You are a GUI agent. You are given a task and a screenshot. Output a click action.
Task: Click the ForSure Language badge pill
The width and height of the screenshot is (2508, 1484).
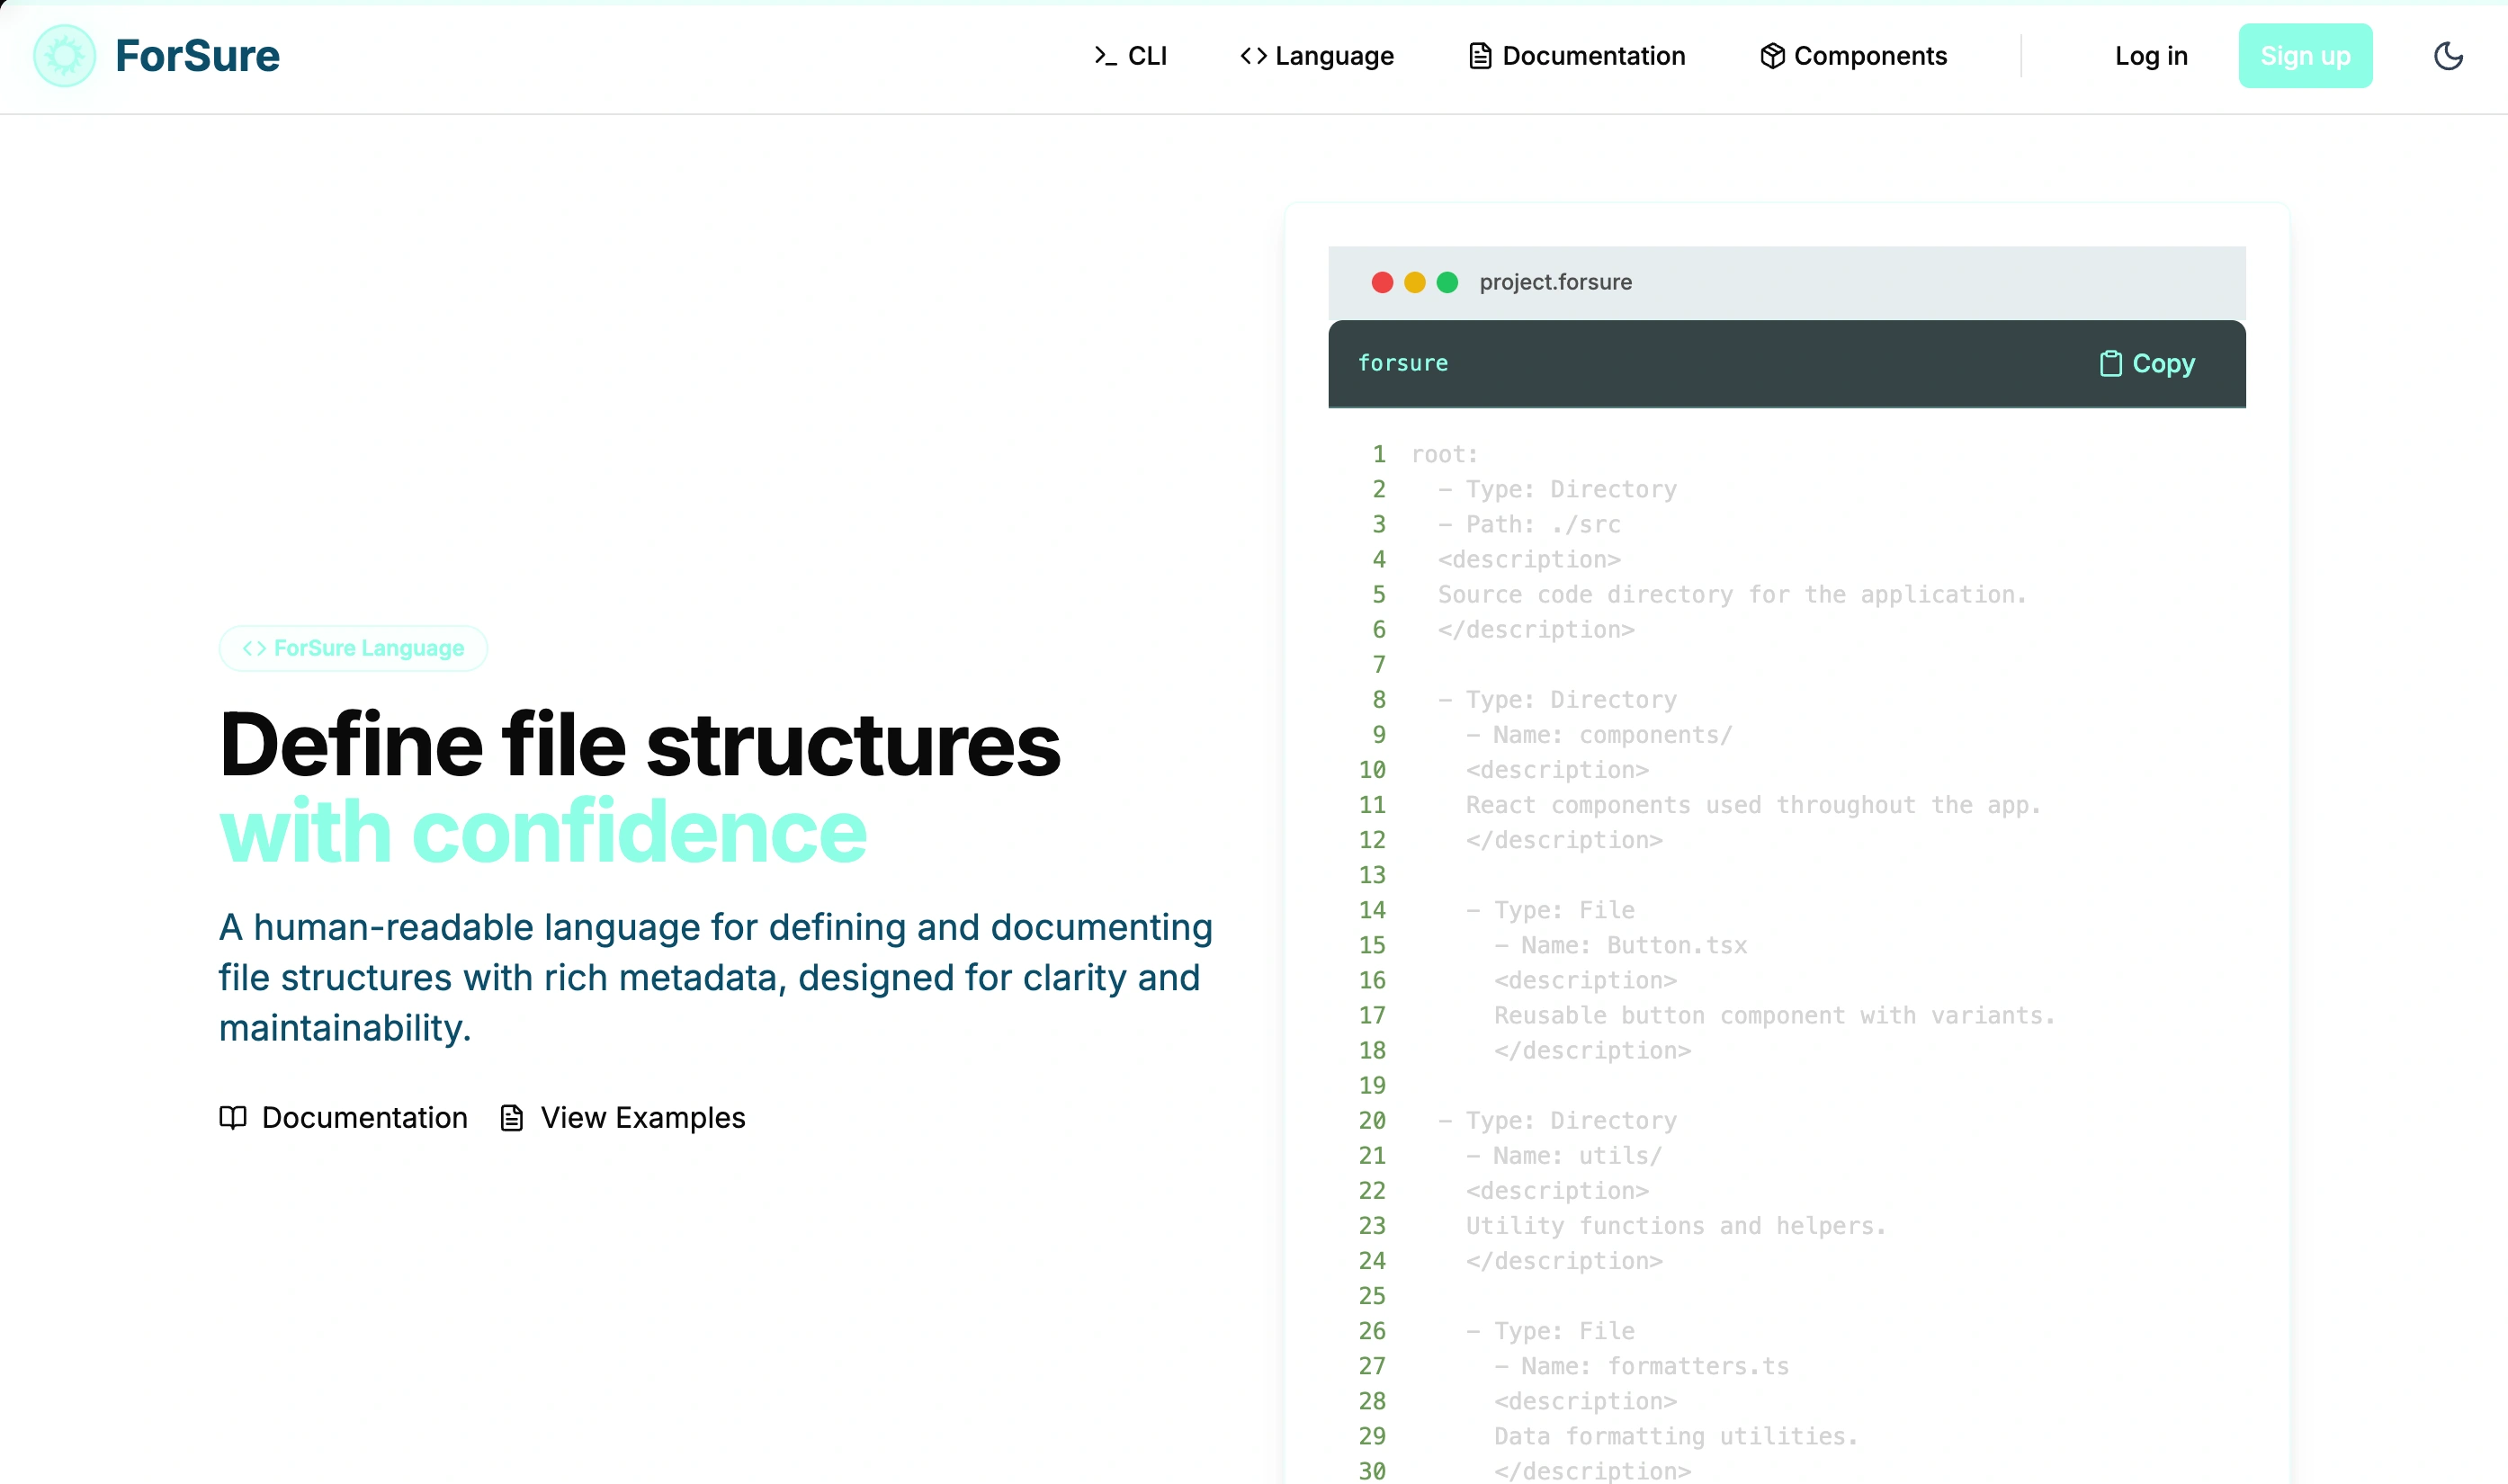point(353,648)
